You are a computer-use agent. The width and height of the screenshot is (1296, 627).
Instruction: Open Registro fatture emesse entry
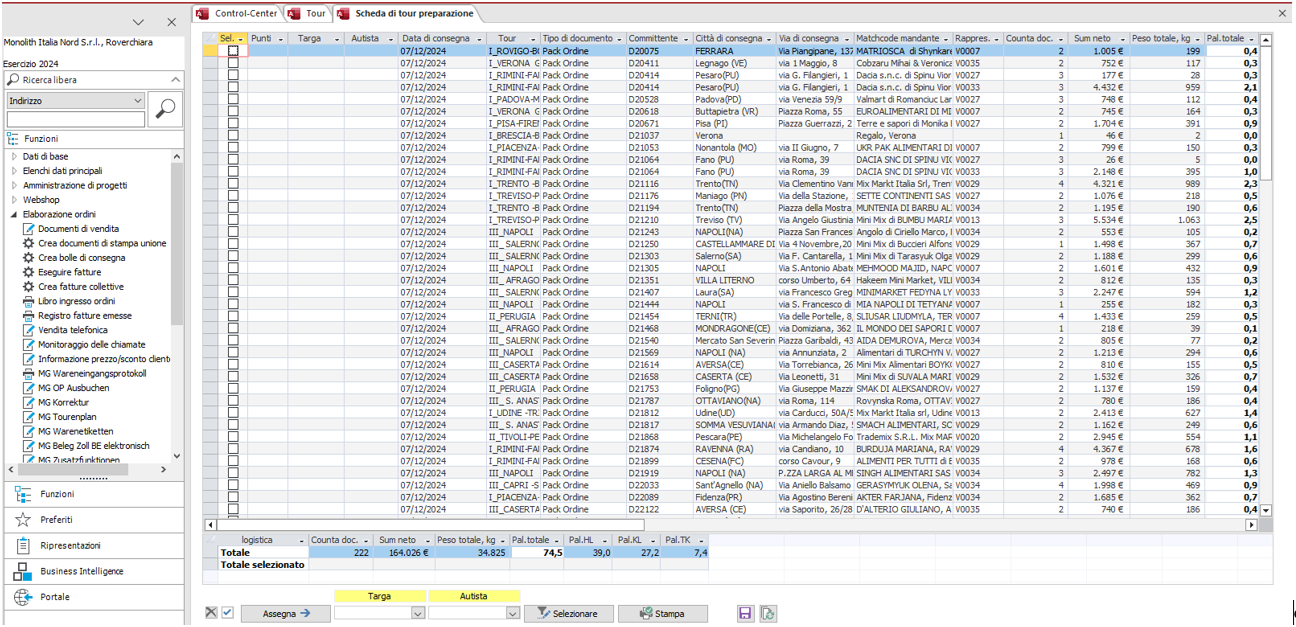coord(84,316)
